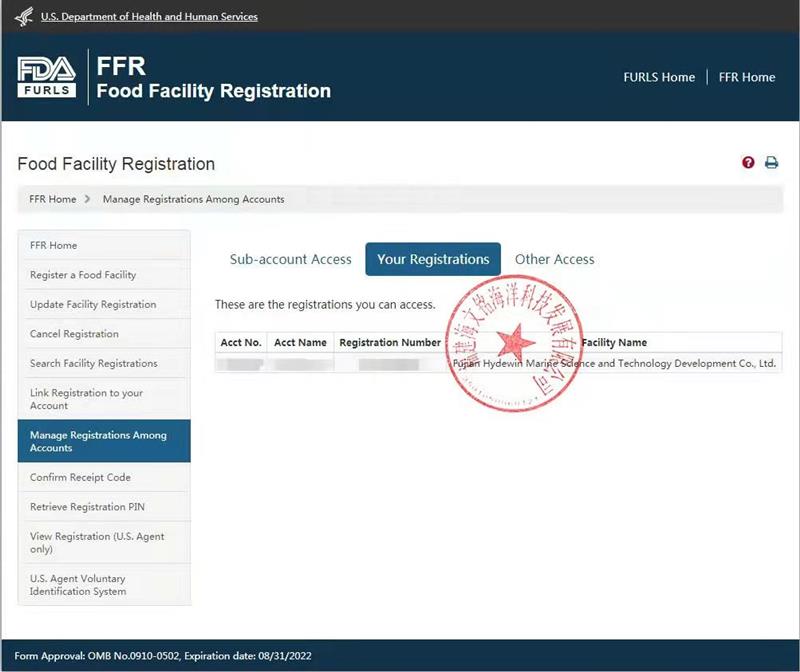Click the red help question mark icon

click(748, 163)
